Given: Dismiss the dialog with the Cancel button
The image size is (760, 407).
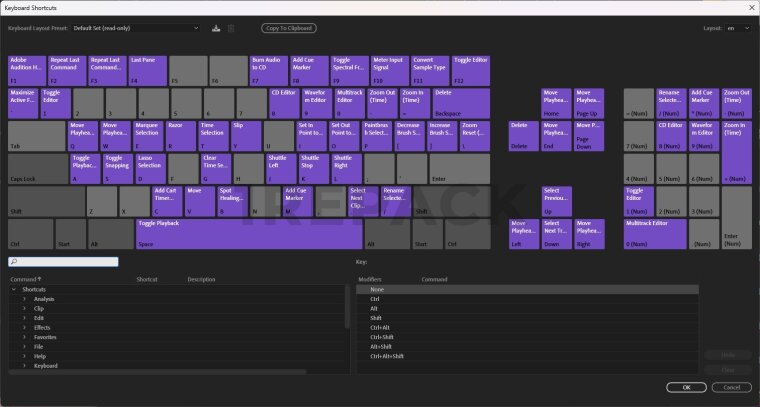Looking at the screenshot, I should pos(731,387).
